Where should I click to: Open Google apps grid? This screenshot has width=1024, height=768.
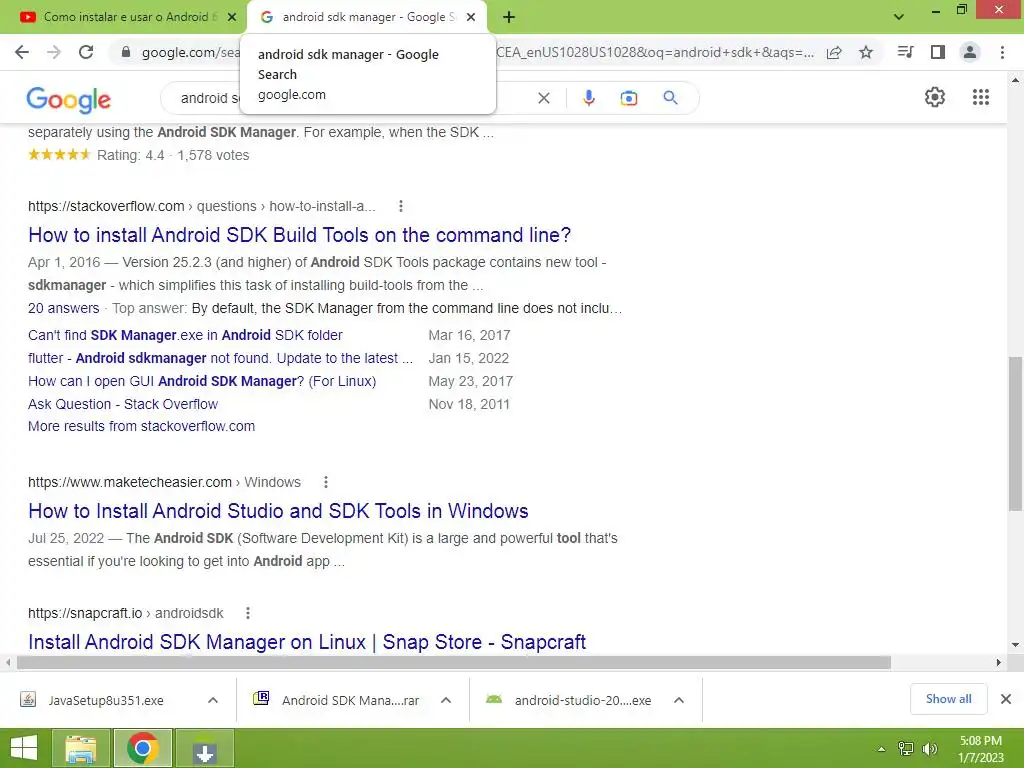[980, 97]
